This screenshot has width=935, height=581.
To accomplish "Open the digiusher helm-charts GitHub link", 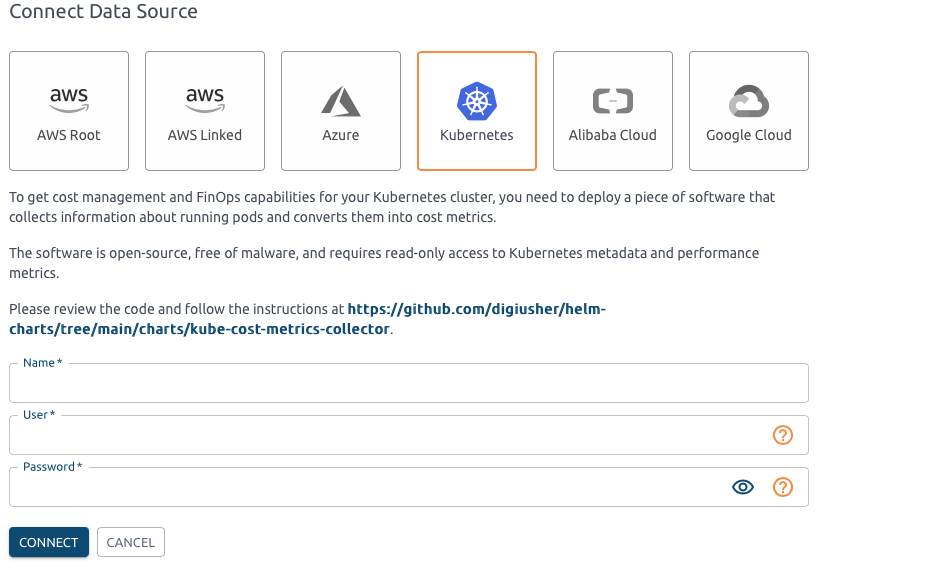I will 476,310.
